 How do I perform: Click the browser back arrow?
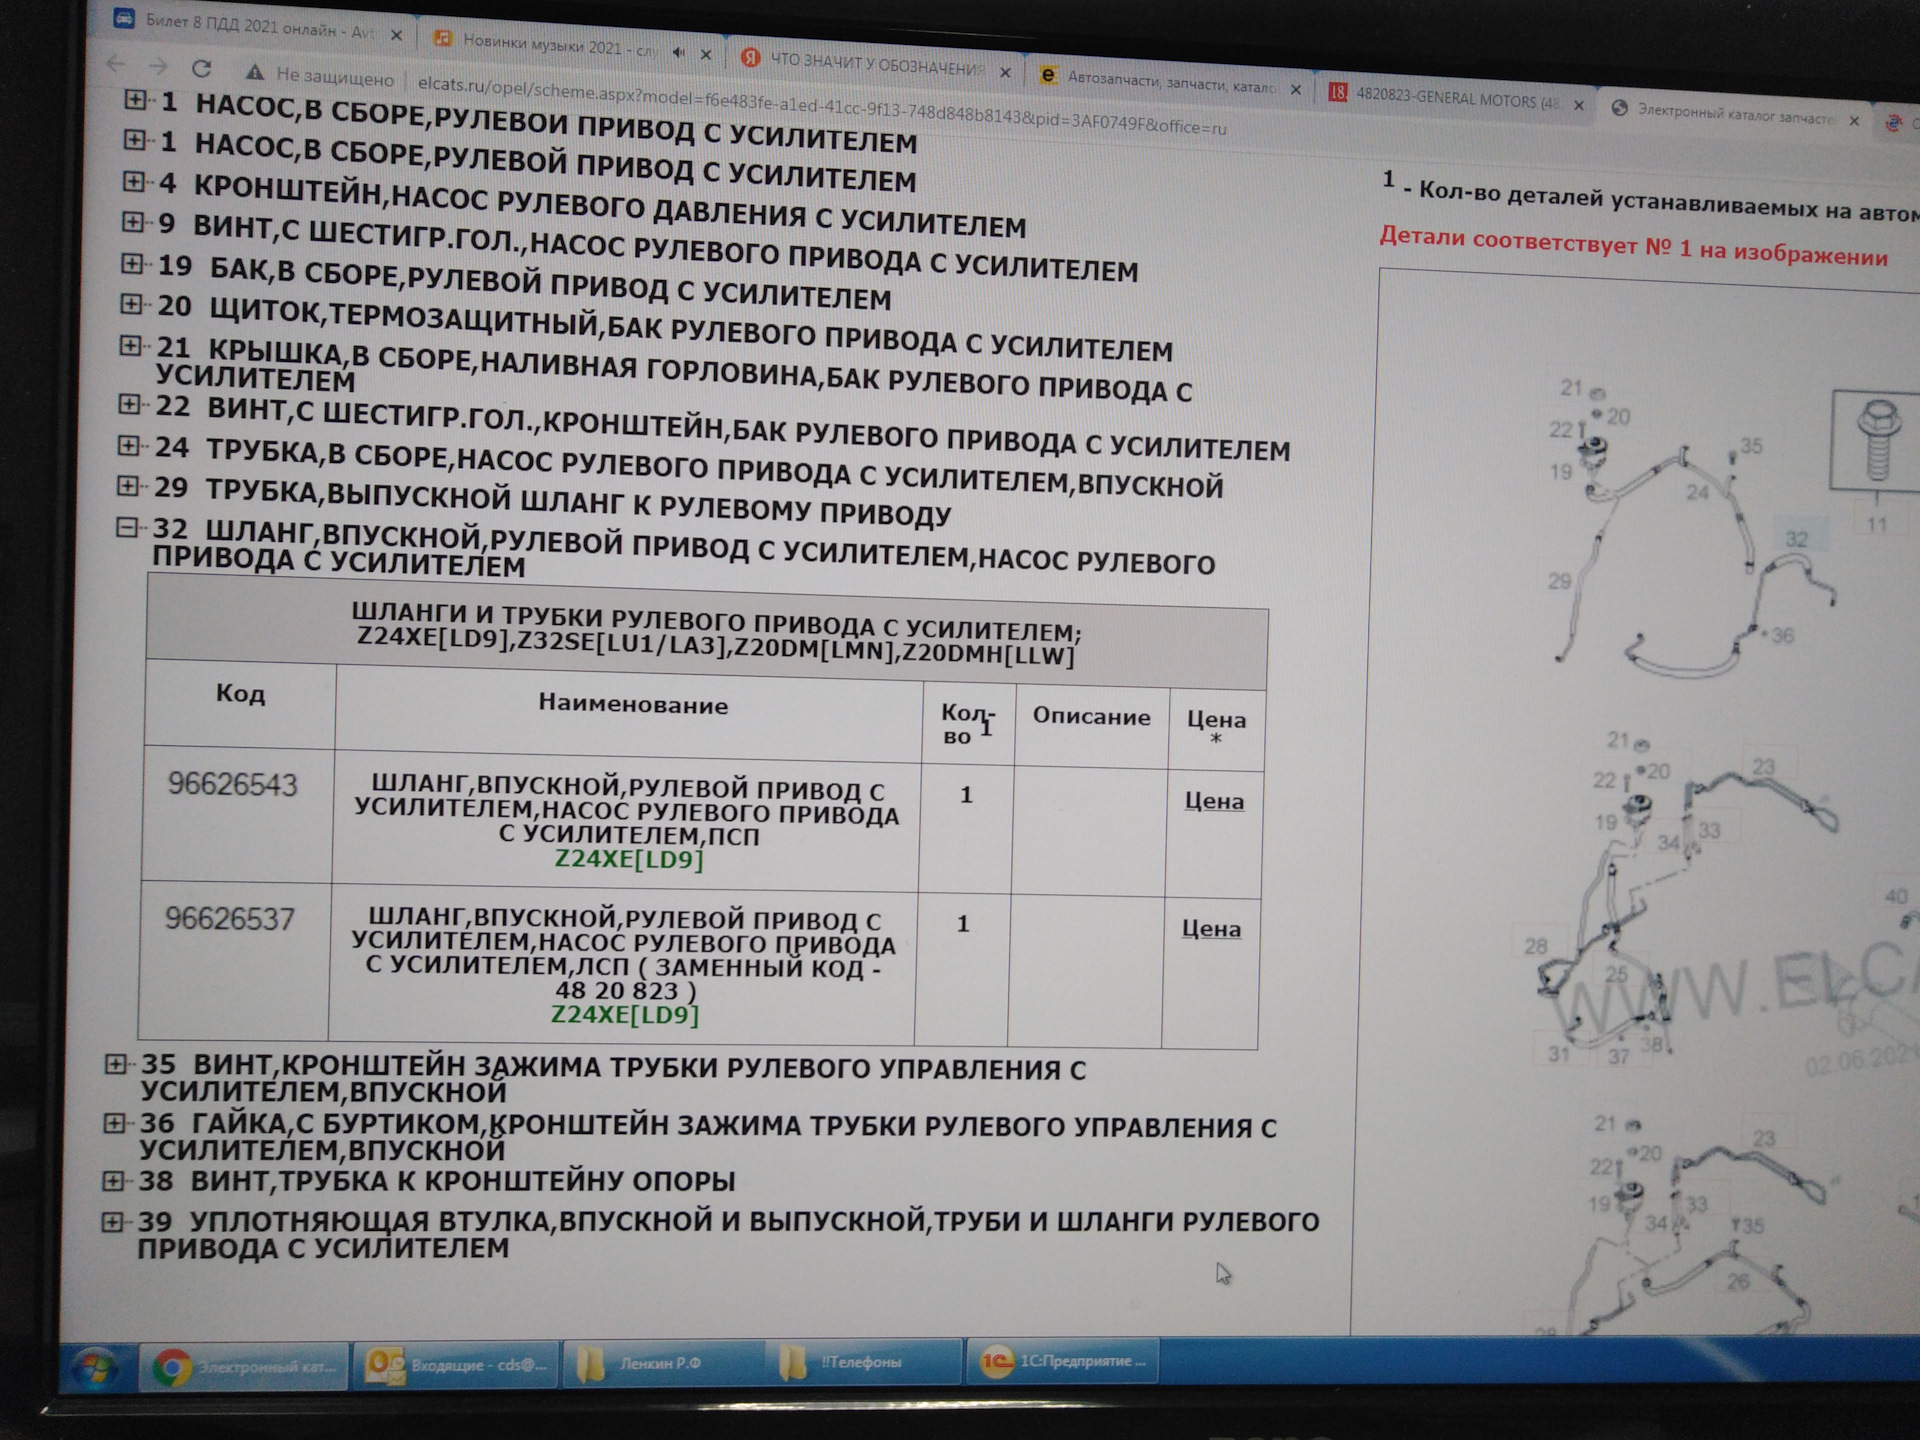(115, 65)
